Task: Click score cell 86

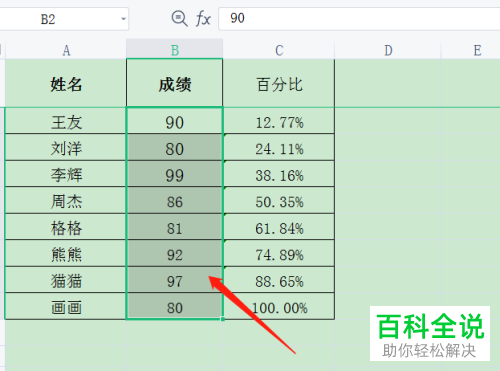Action: coord(175,201)
